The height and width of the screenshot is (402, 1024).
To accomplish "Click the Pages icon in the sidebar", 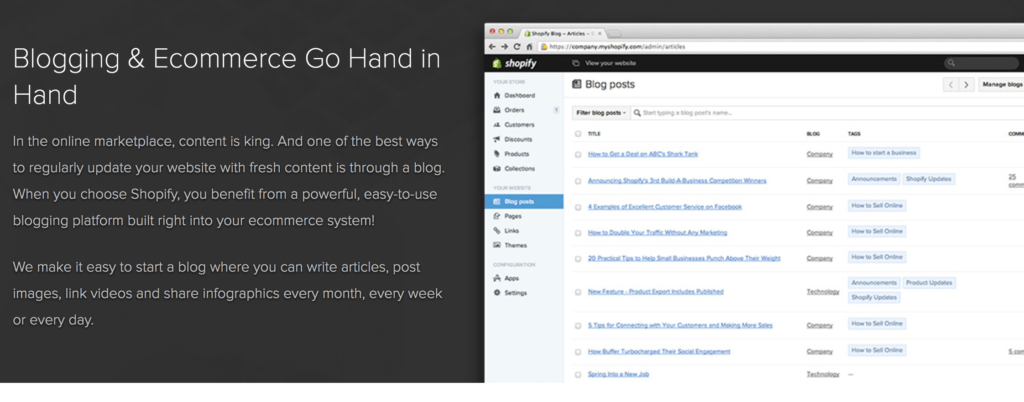I will [497, 216].
